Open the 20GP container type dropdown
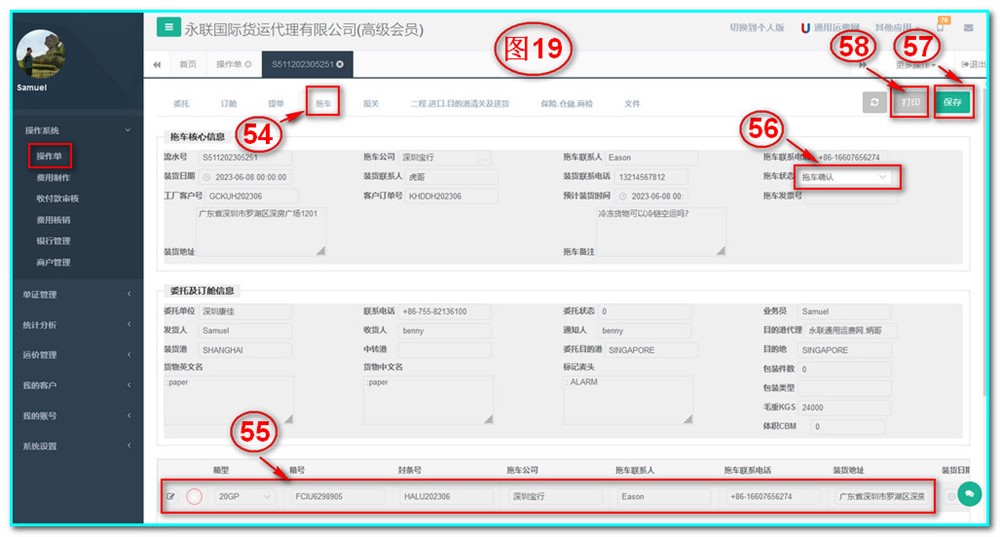1000x537 pixels. [245, 496]
